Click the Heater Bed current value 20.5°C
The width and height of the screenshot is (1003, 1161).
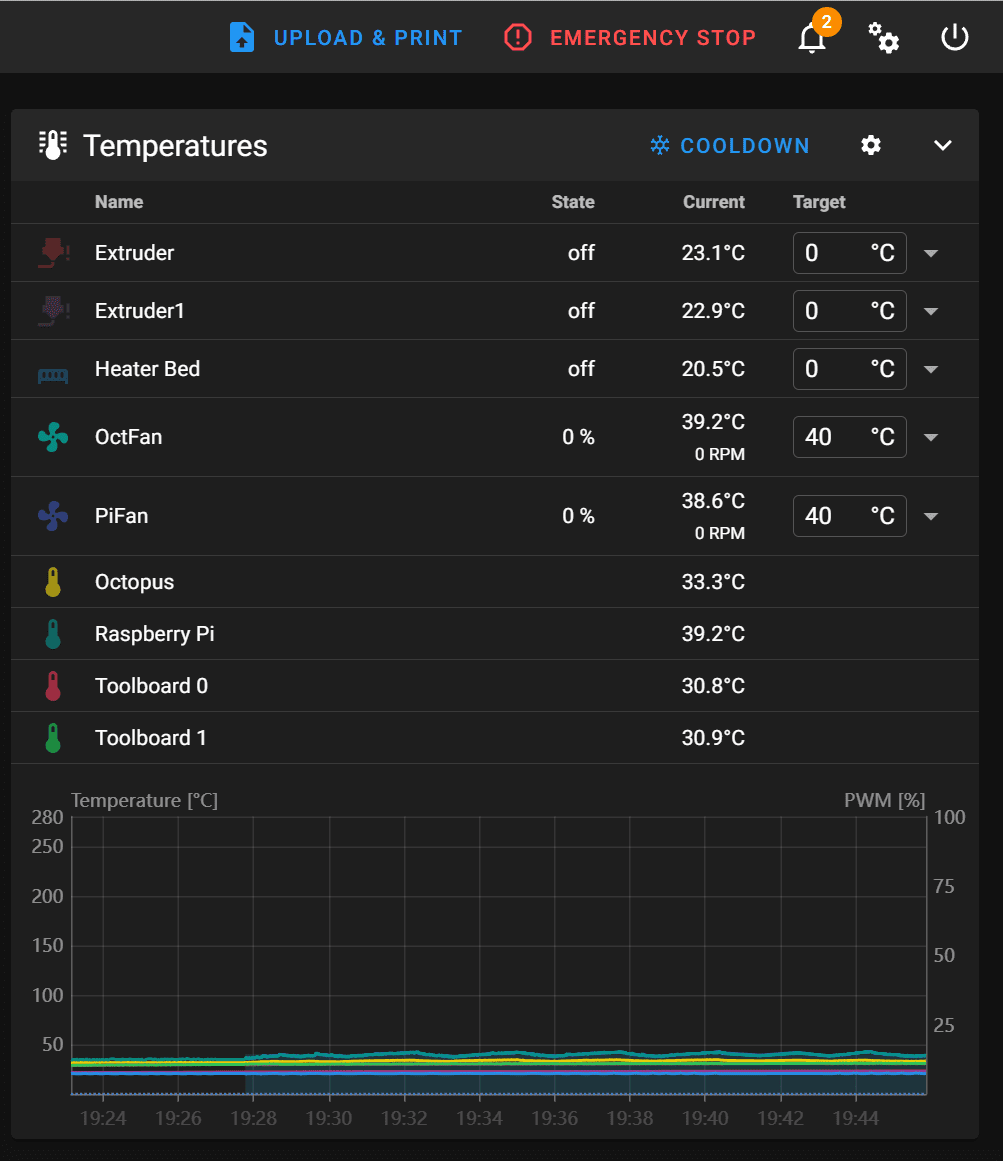pos(713,369)
